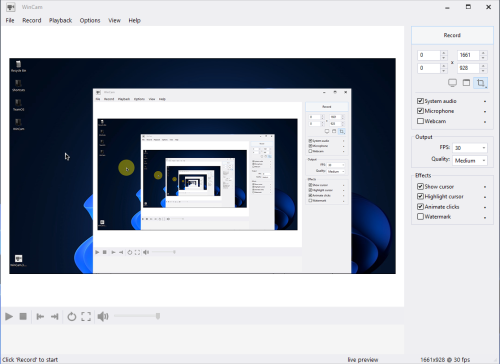Open the Quality dropdown showing Medium
500x364 pixels.
(x=470, y=160)
